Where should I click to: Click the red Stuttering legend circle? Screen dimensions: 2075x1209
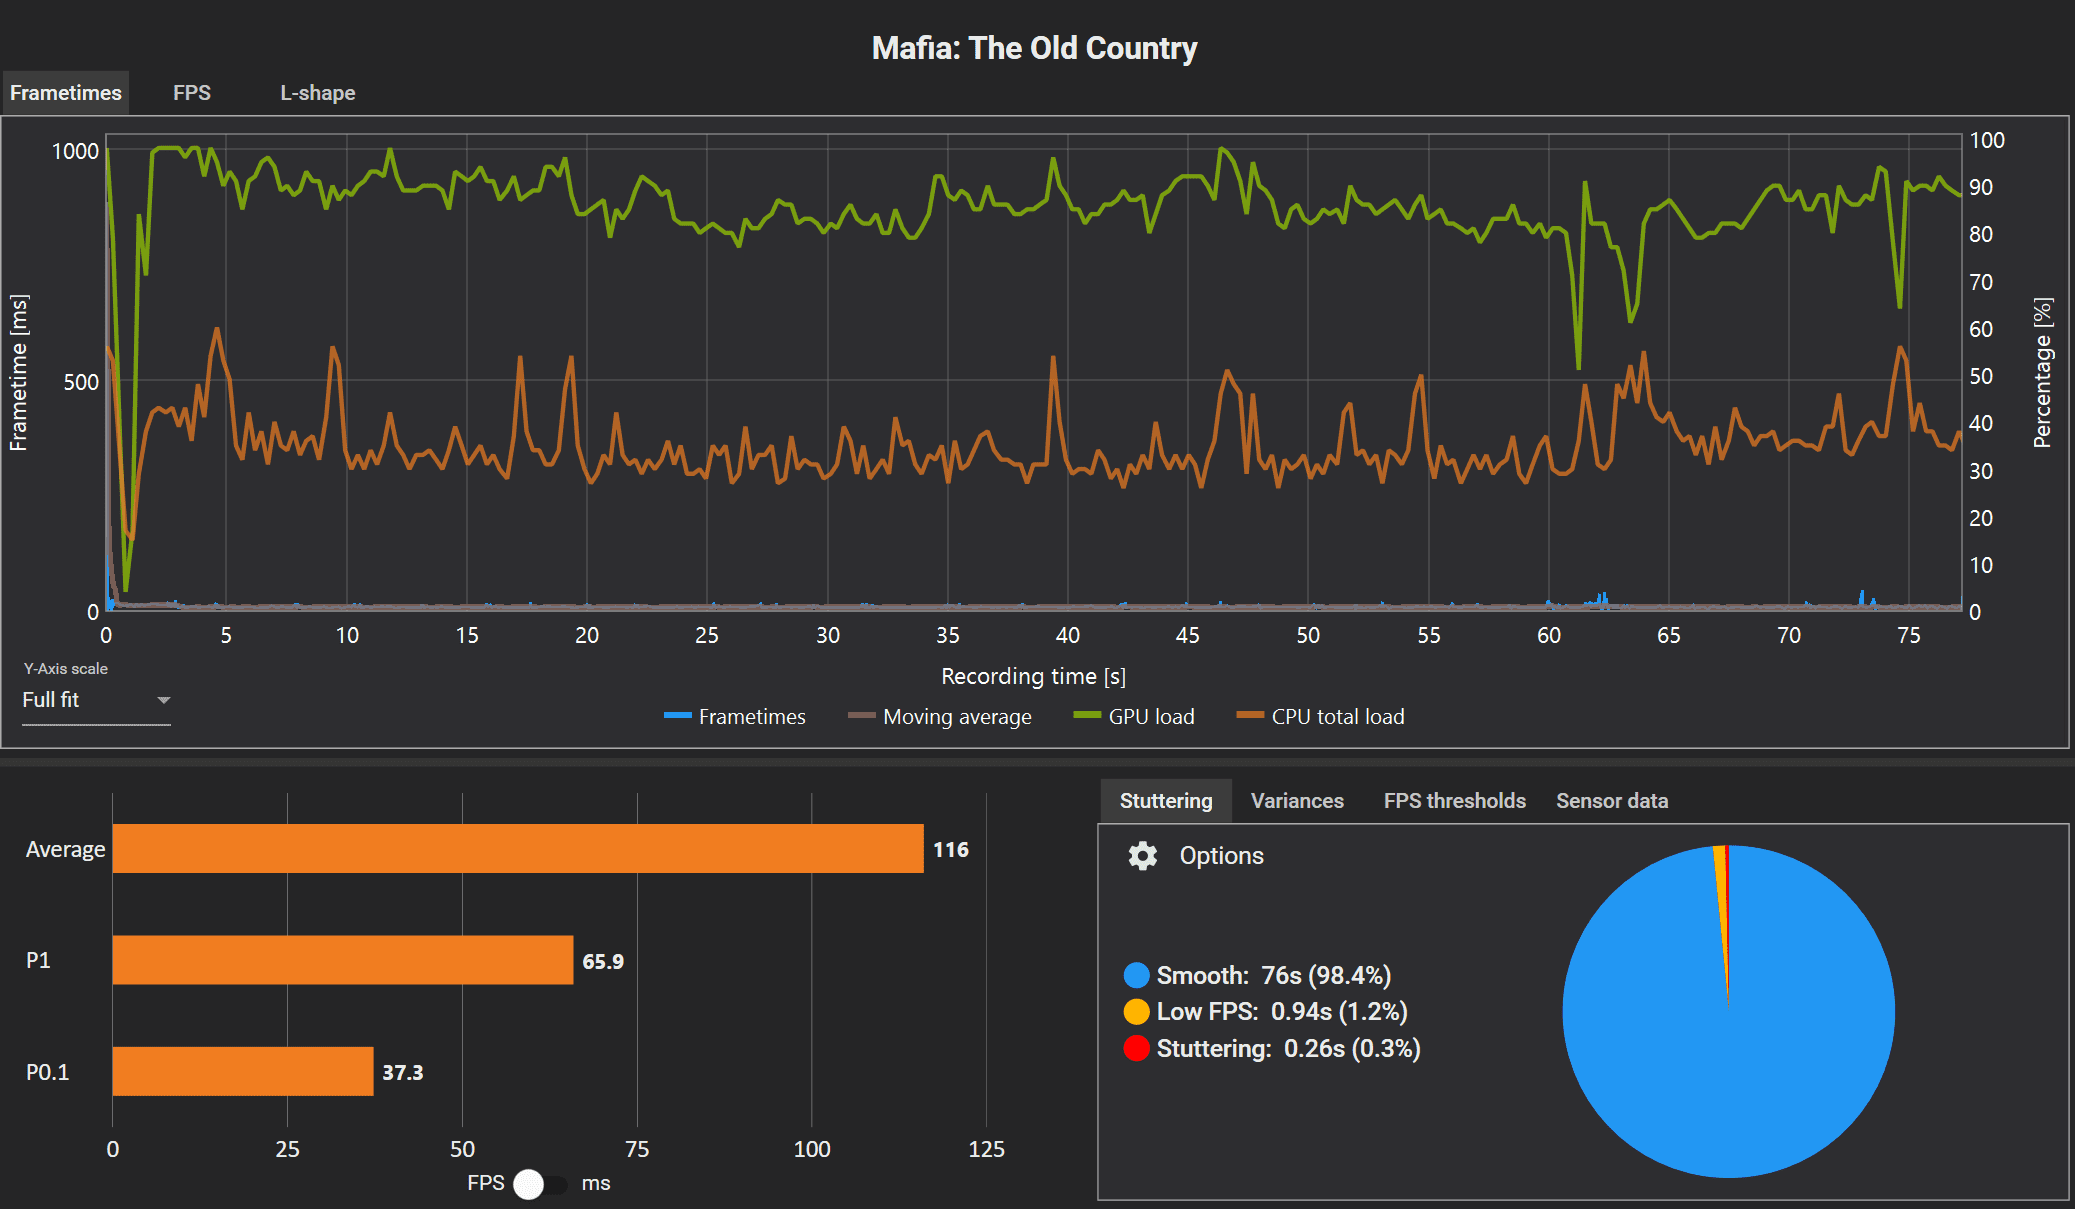point(1136,1049)
